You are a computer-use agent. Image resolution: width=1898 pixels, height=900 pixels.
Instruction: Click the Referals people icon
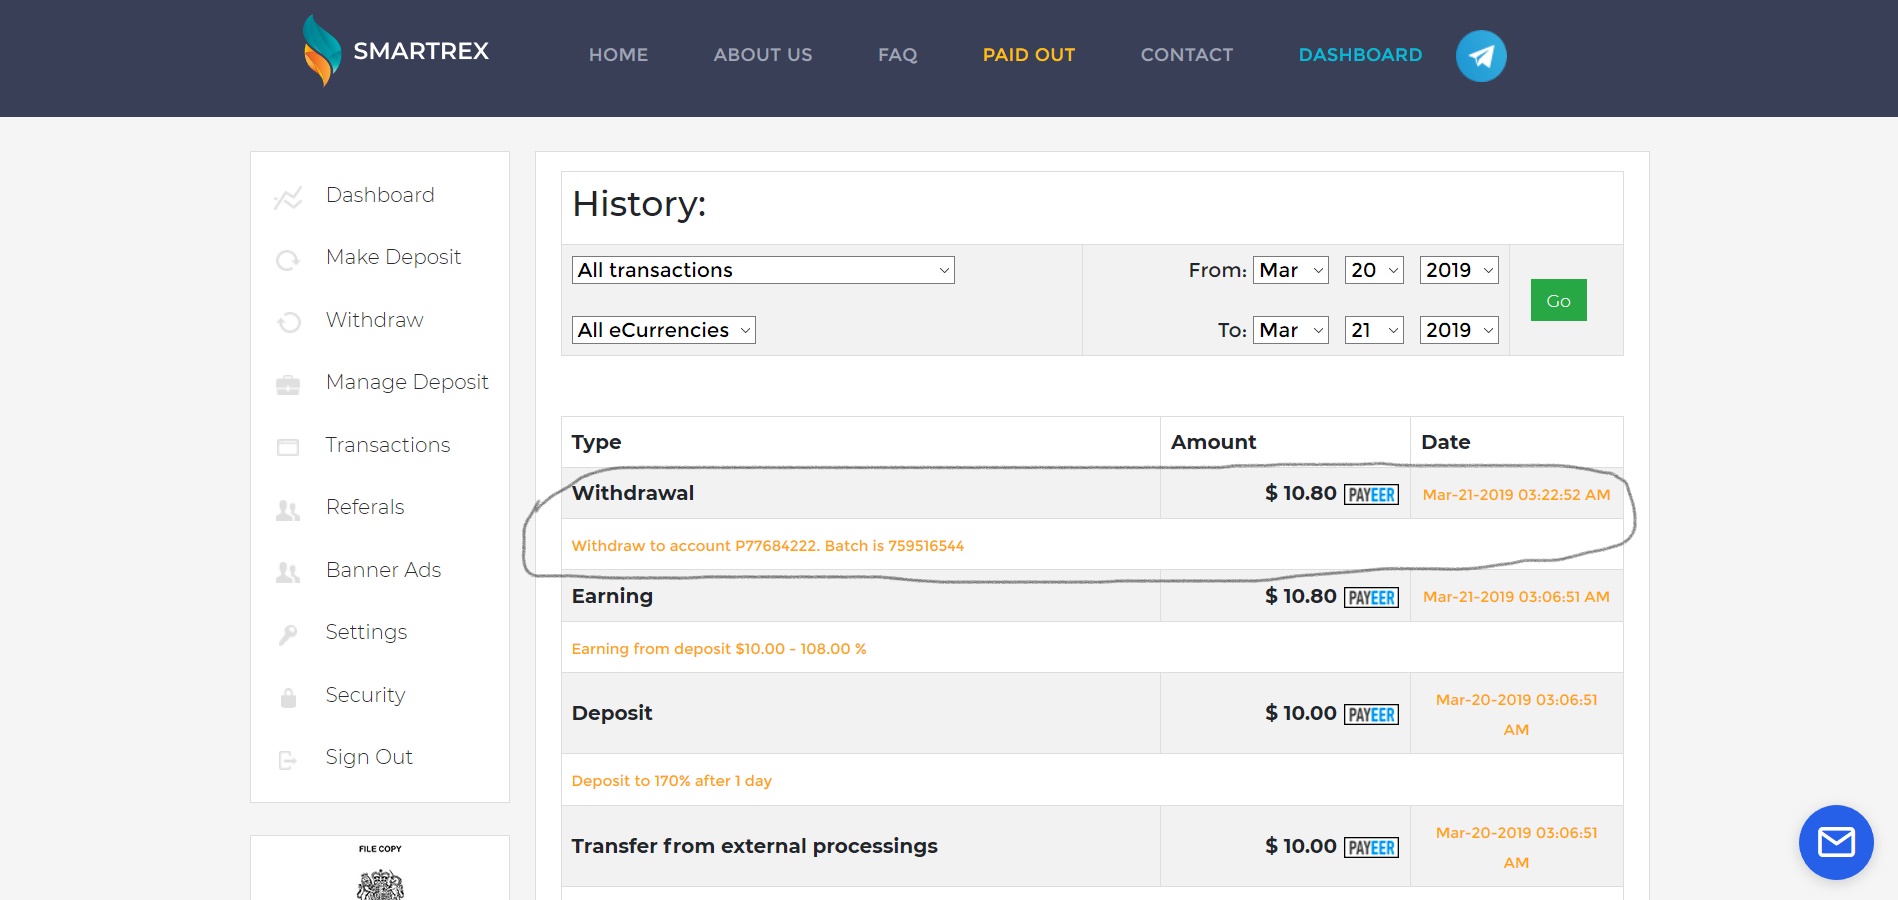[x=288, y=510]
